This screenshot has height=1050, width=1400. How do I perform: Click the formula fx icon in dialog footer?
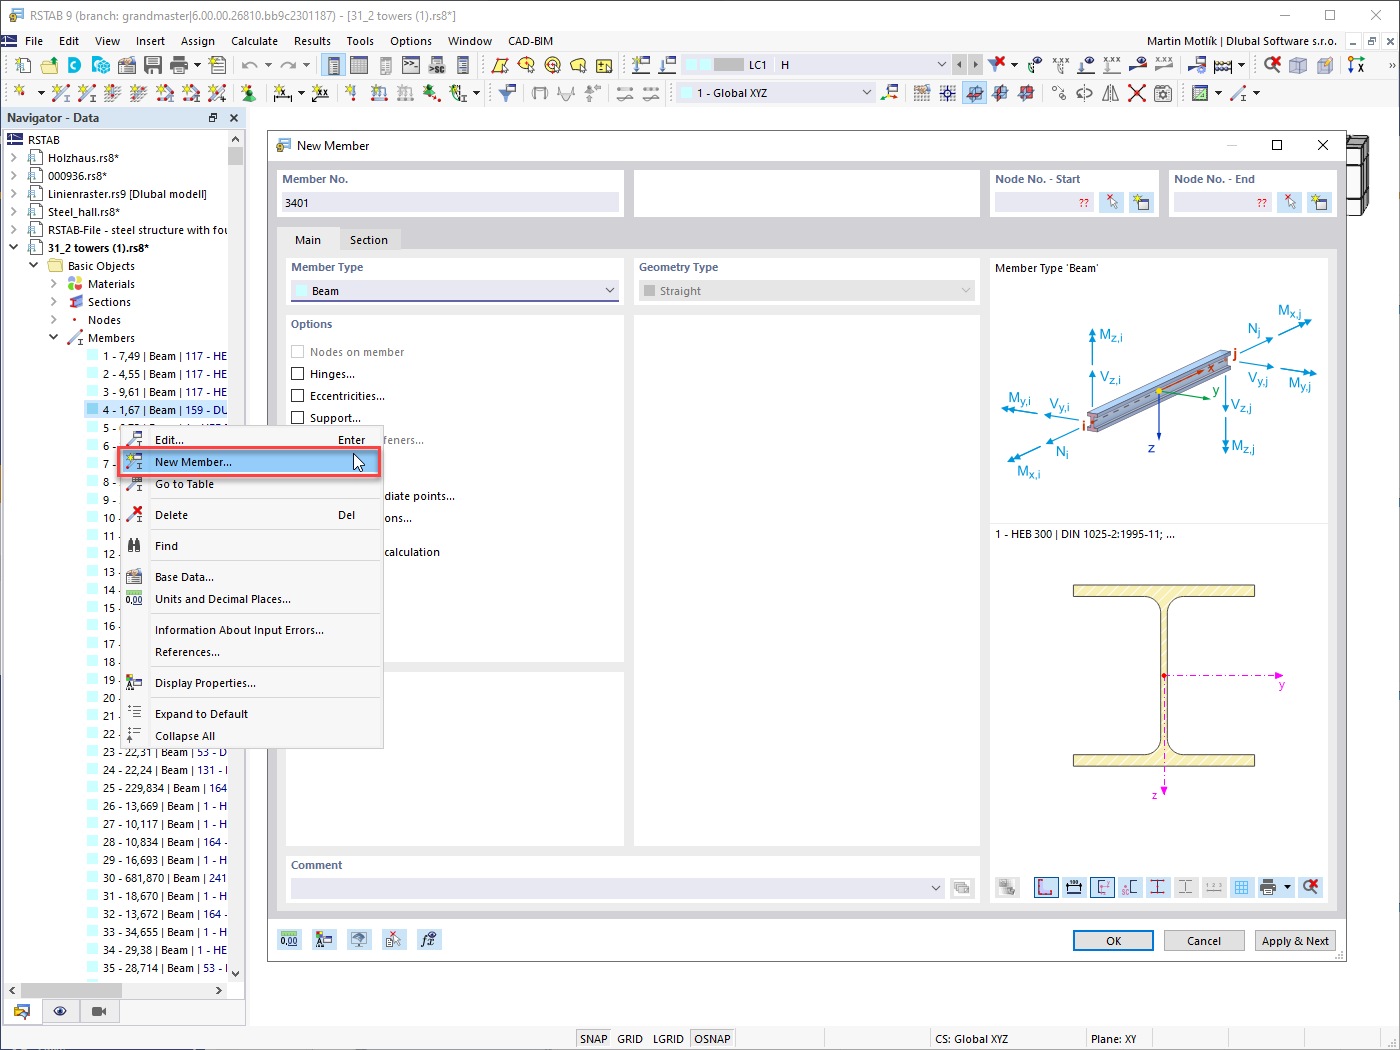coord(429,939)
